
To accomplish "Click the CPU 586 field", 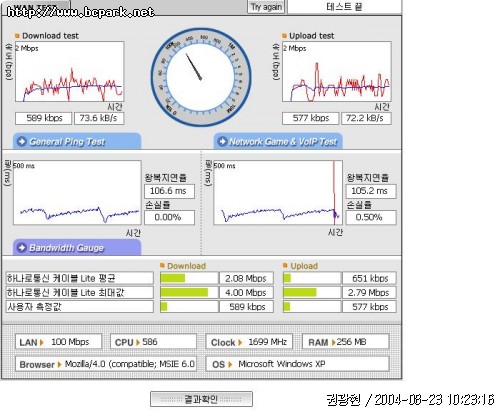I will (x=153, y=342).
